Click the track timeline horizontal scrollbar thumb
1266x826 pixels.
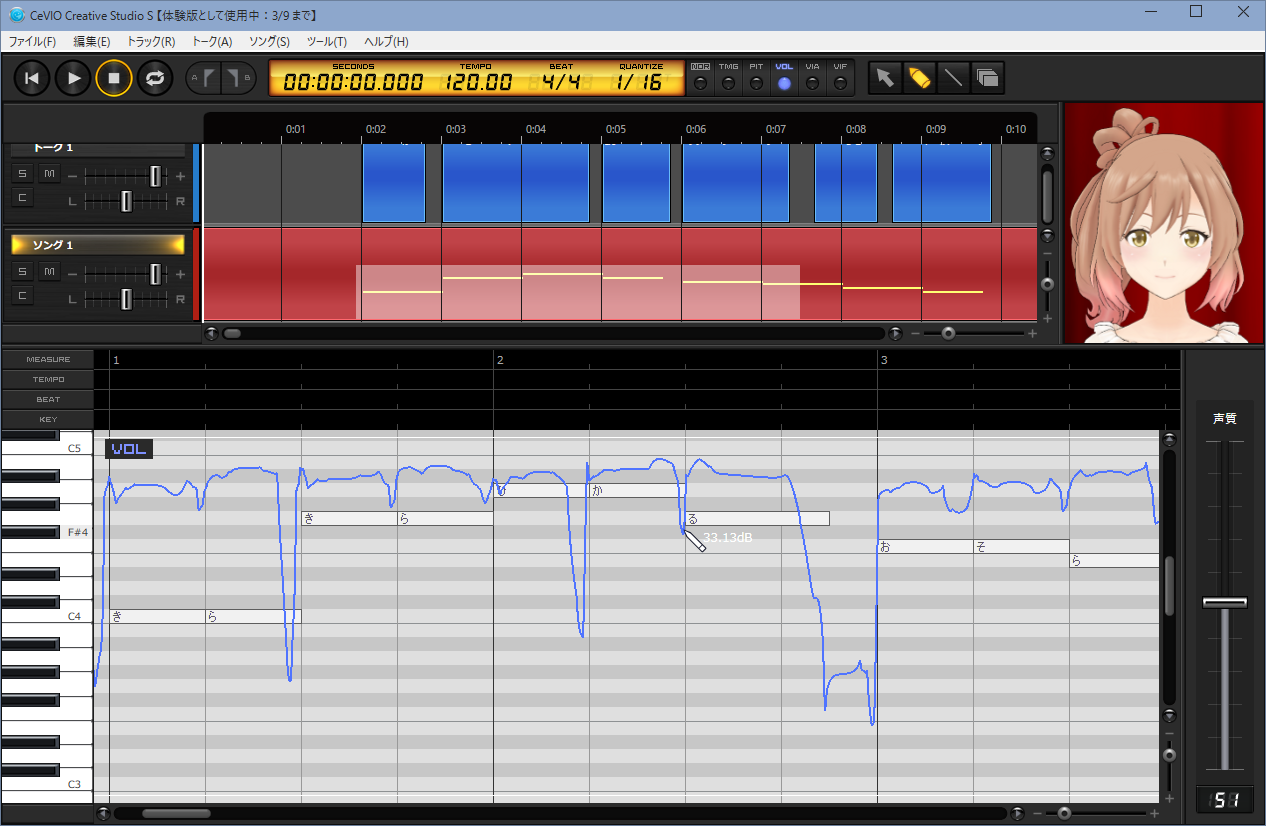(232, 333)
